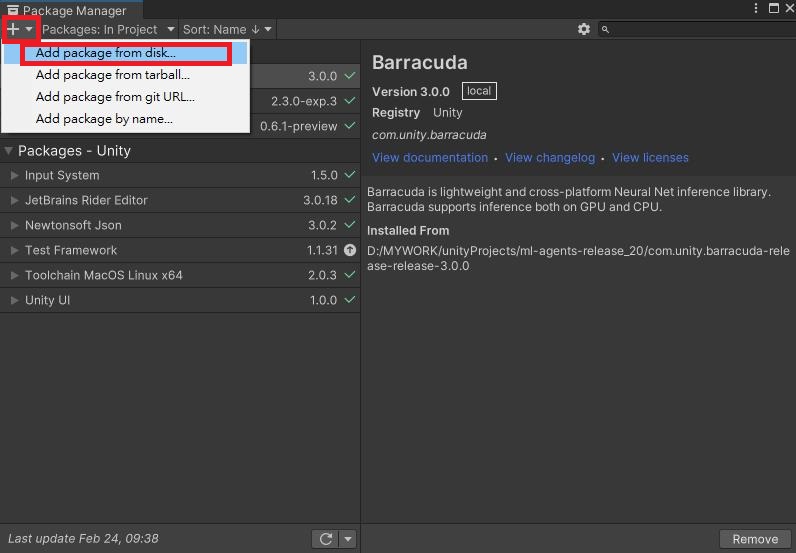Choose Add package from tarball
The width and height of the screenshot is (796, 553).
pyautogui.click(x=125, y=75)
